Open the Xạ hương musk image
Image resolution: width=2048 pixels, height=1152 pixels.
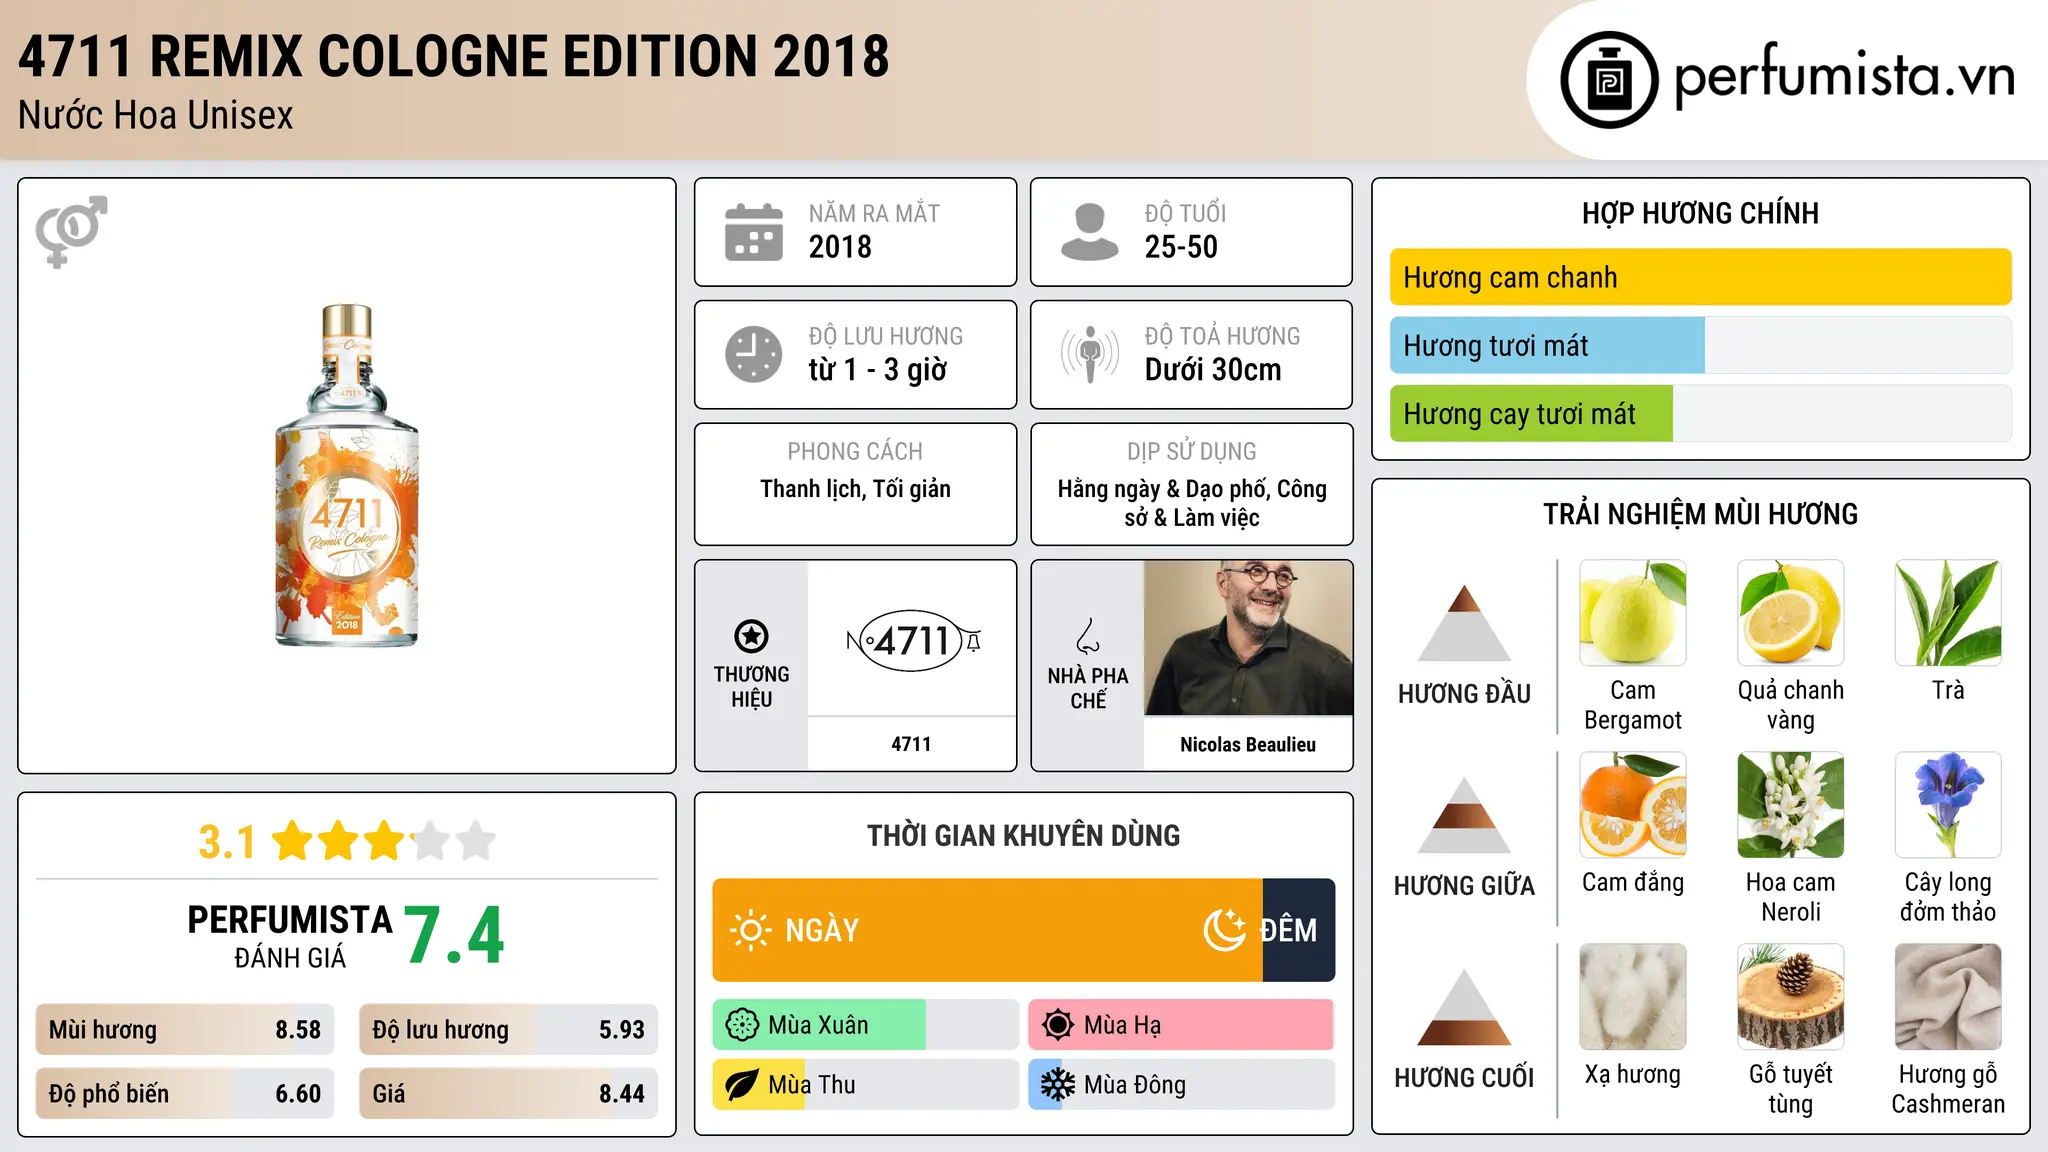pos(1633,997)
